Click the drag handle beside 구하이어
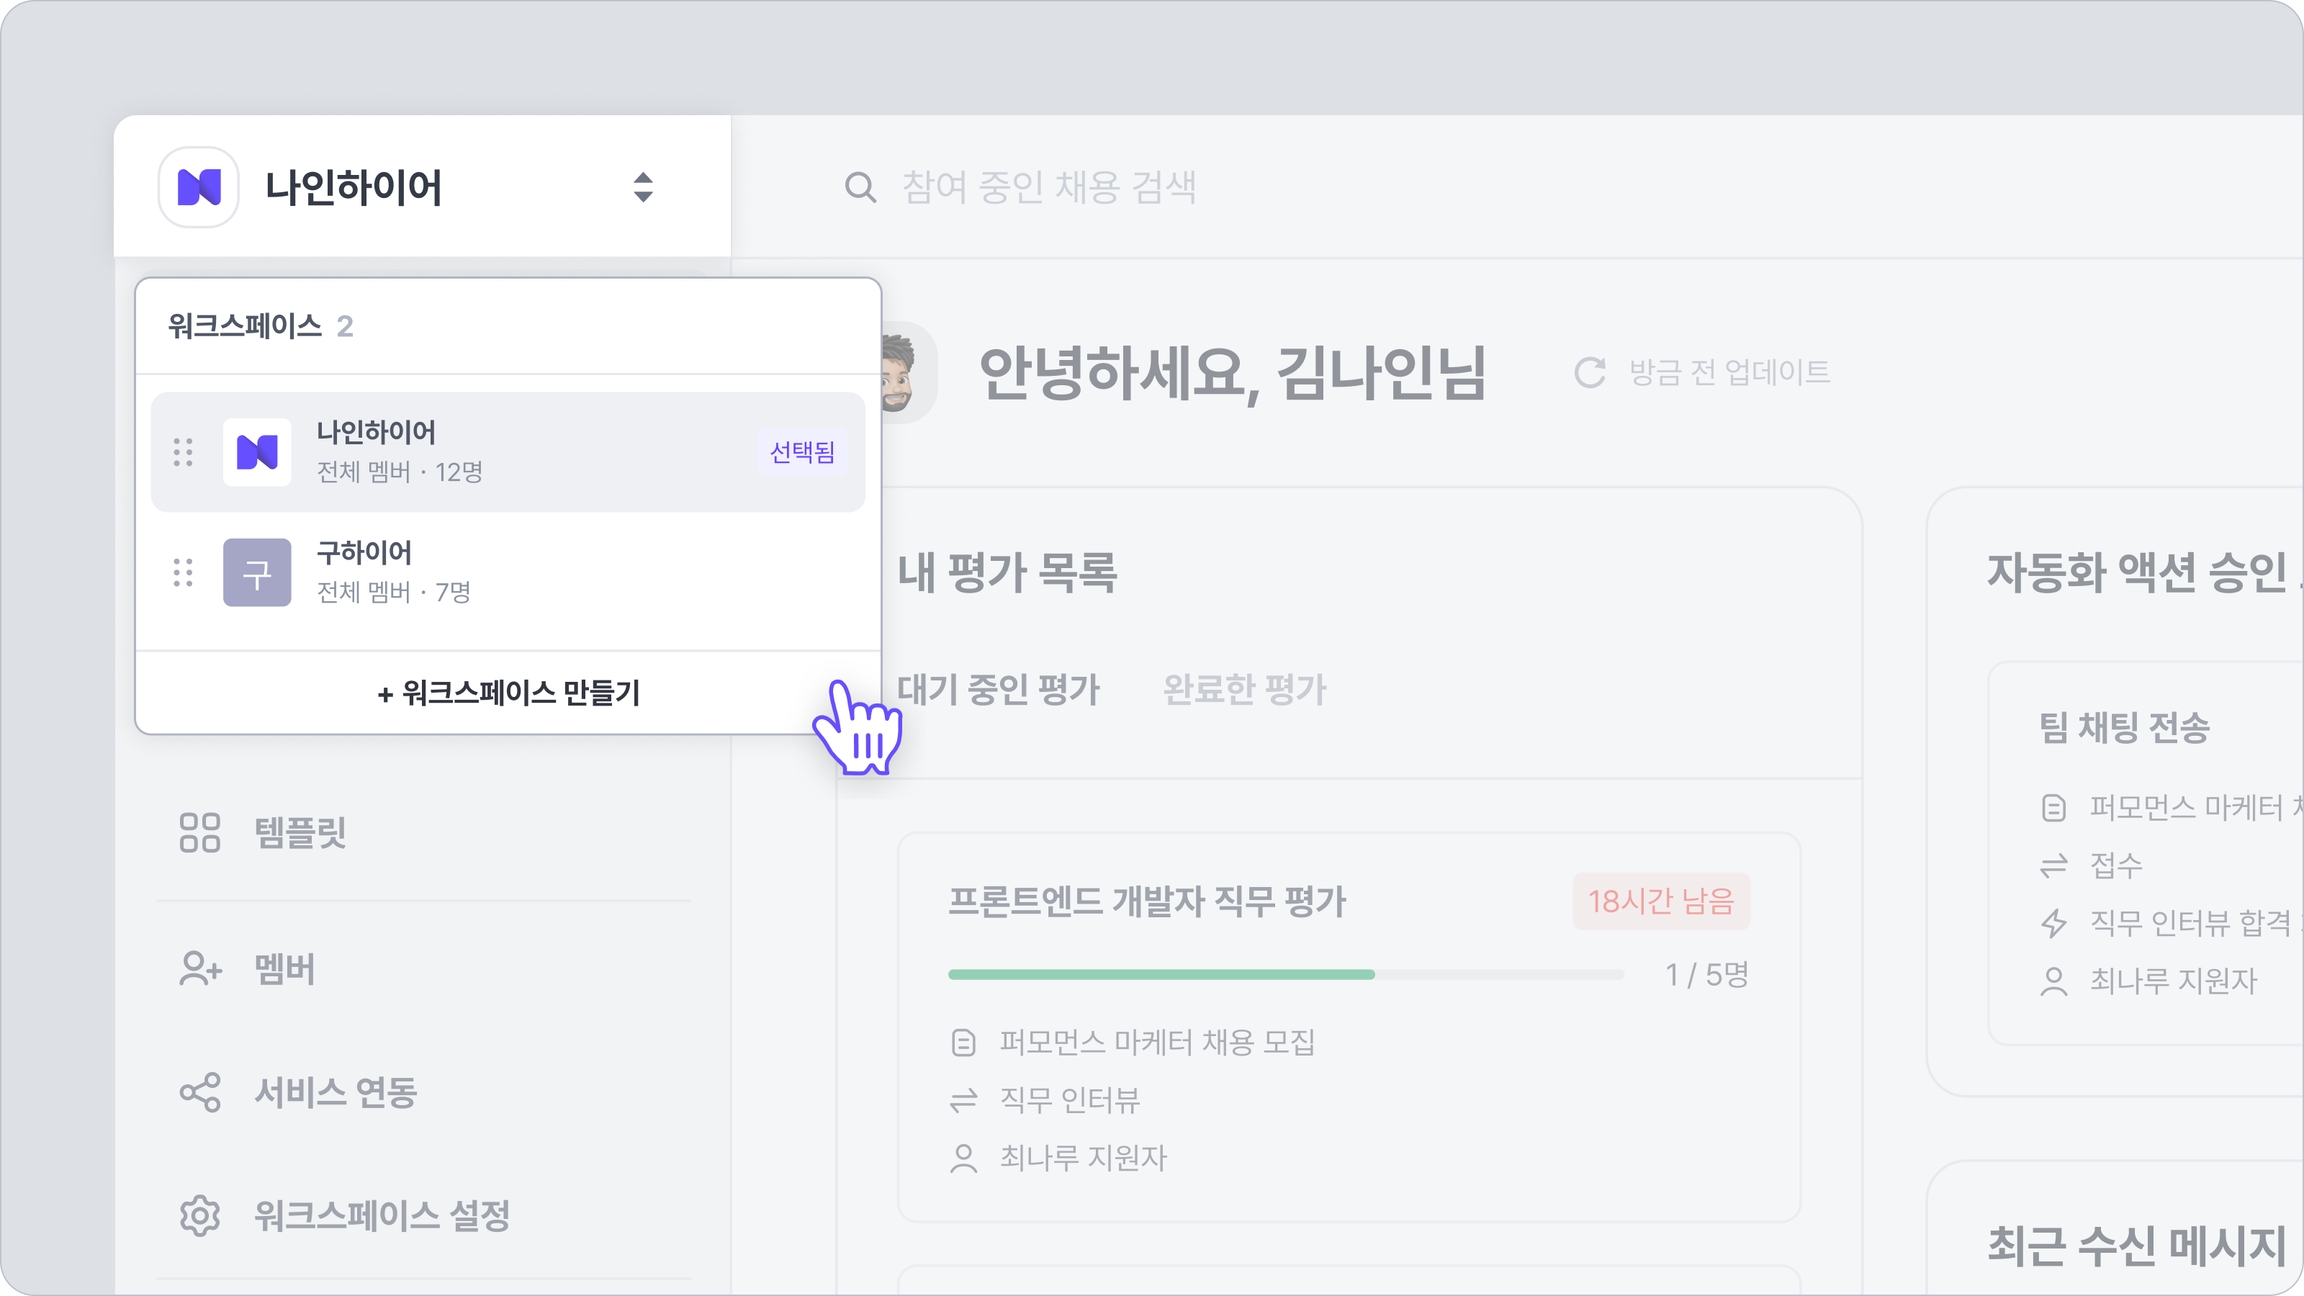 (183, 572)
